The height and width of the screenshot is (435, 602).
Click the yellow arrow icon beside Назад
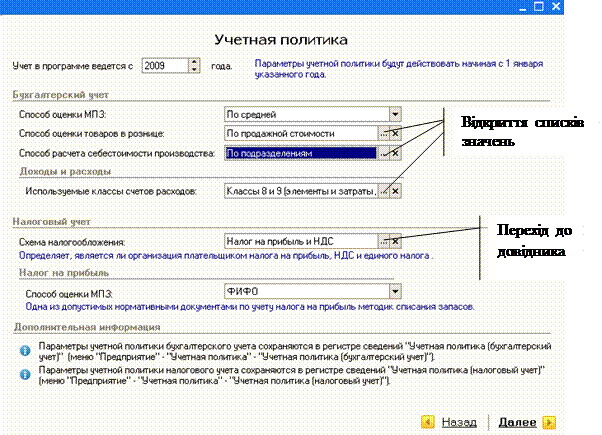point(427,422)
